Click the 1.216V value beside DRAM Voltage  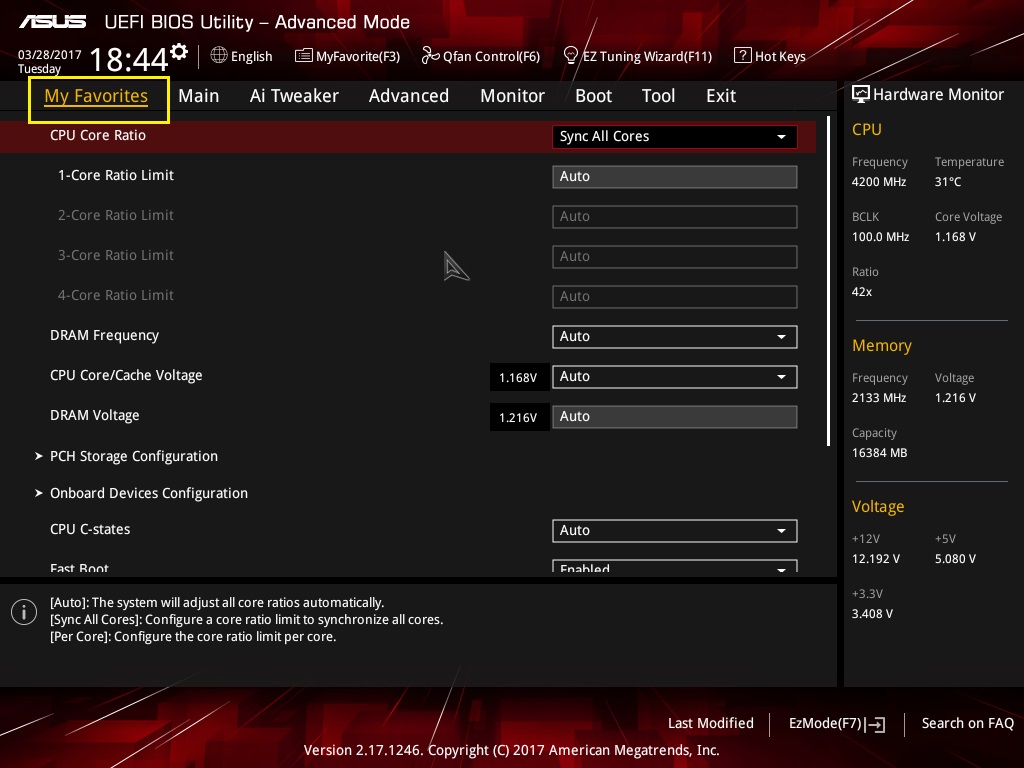pyautogui.click(x=518, y=417)
